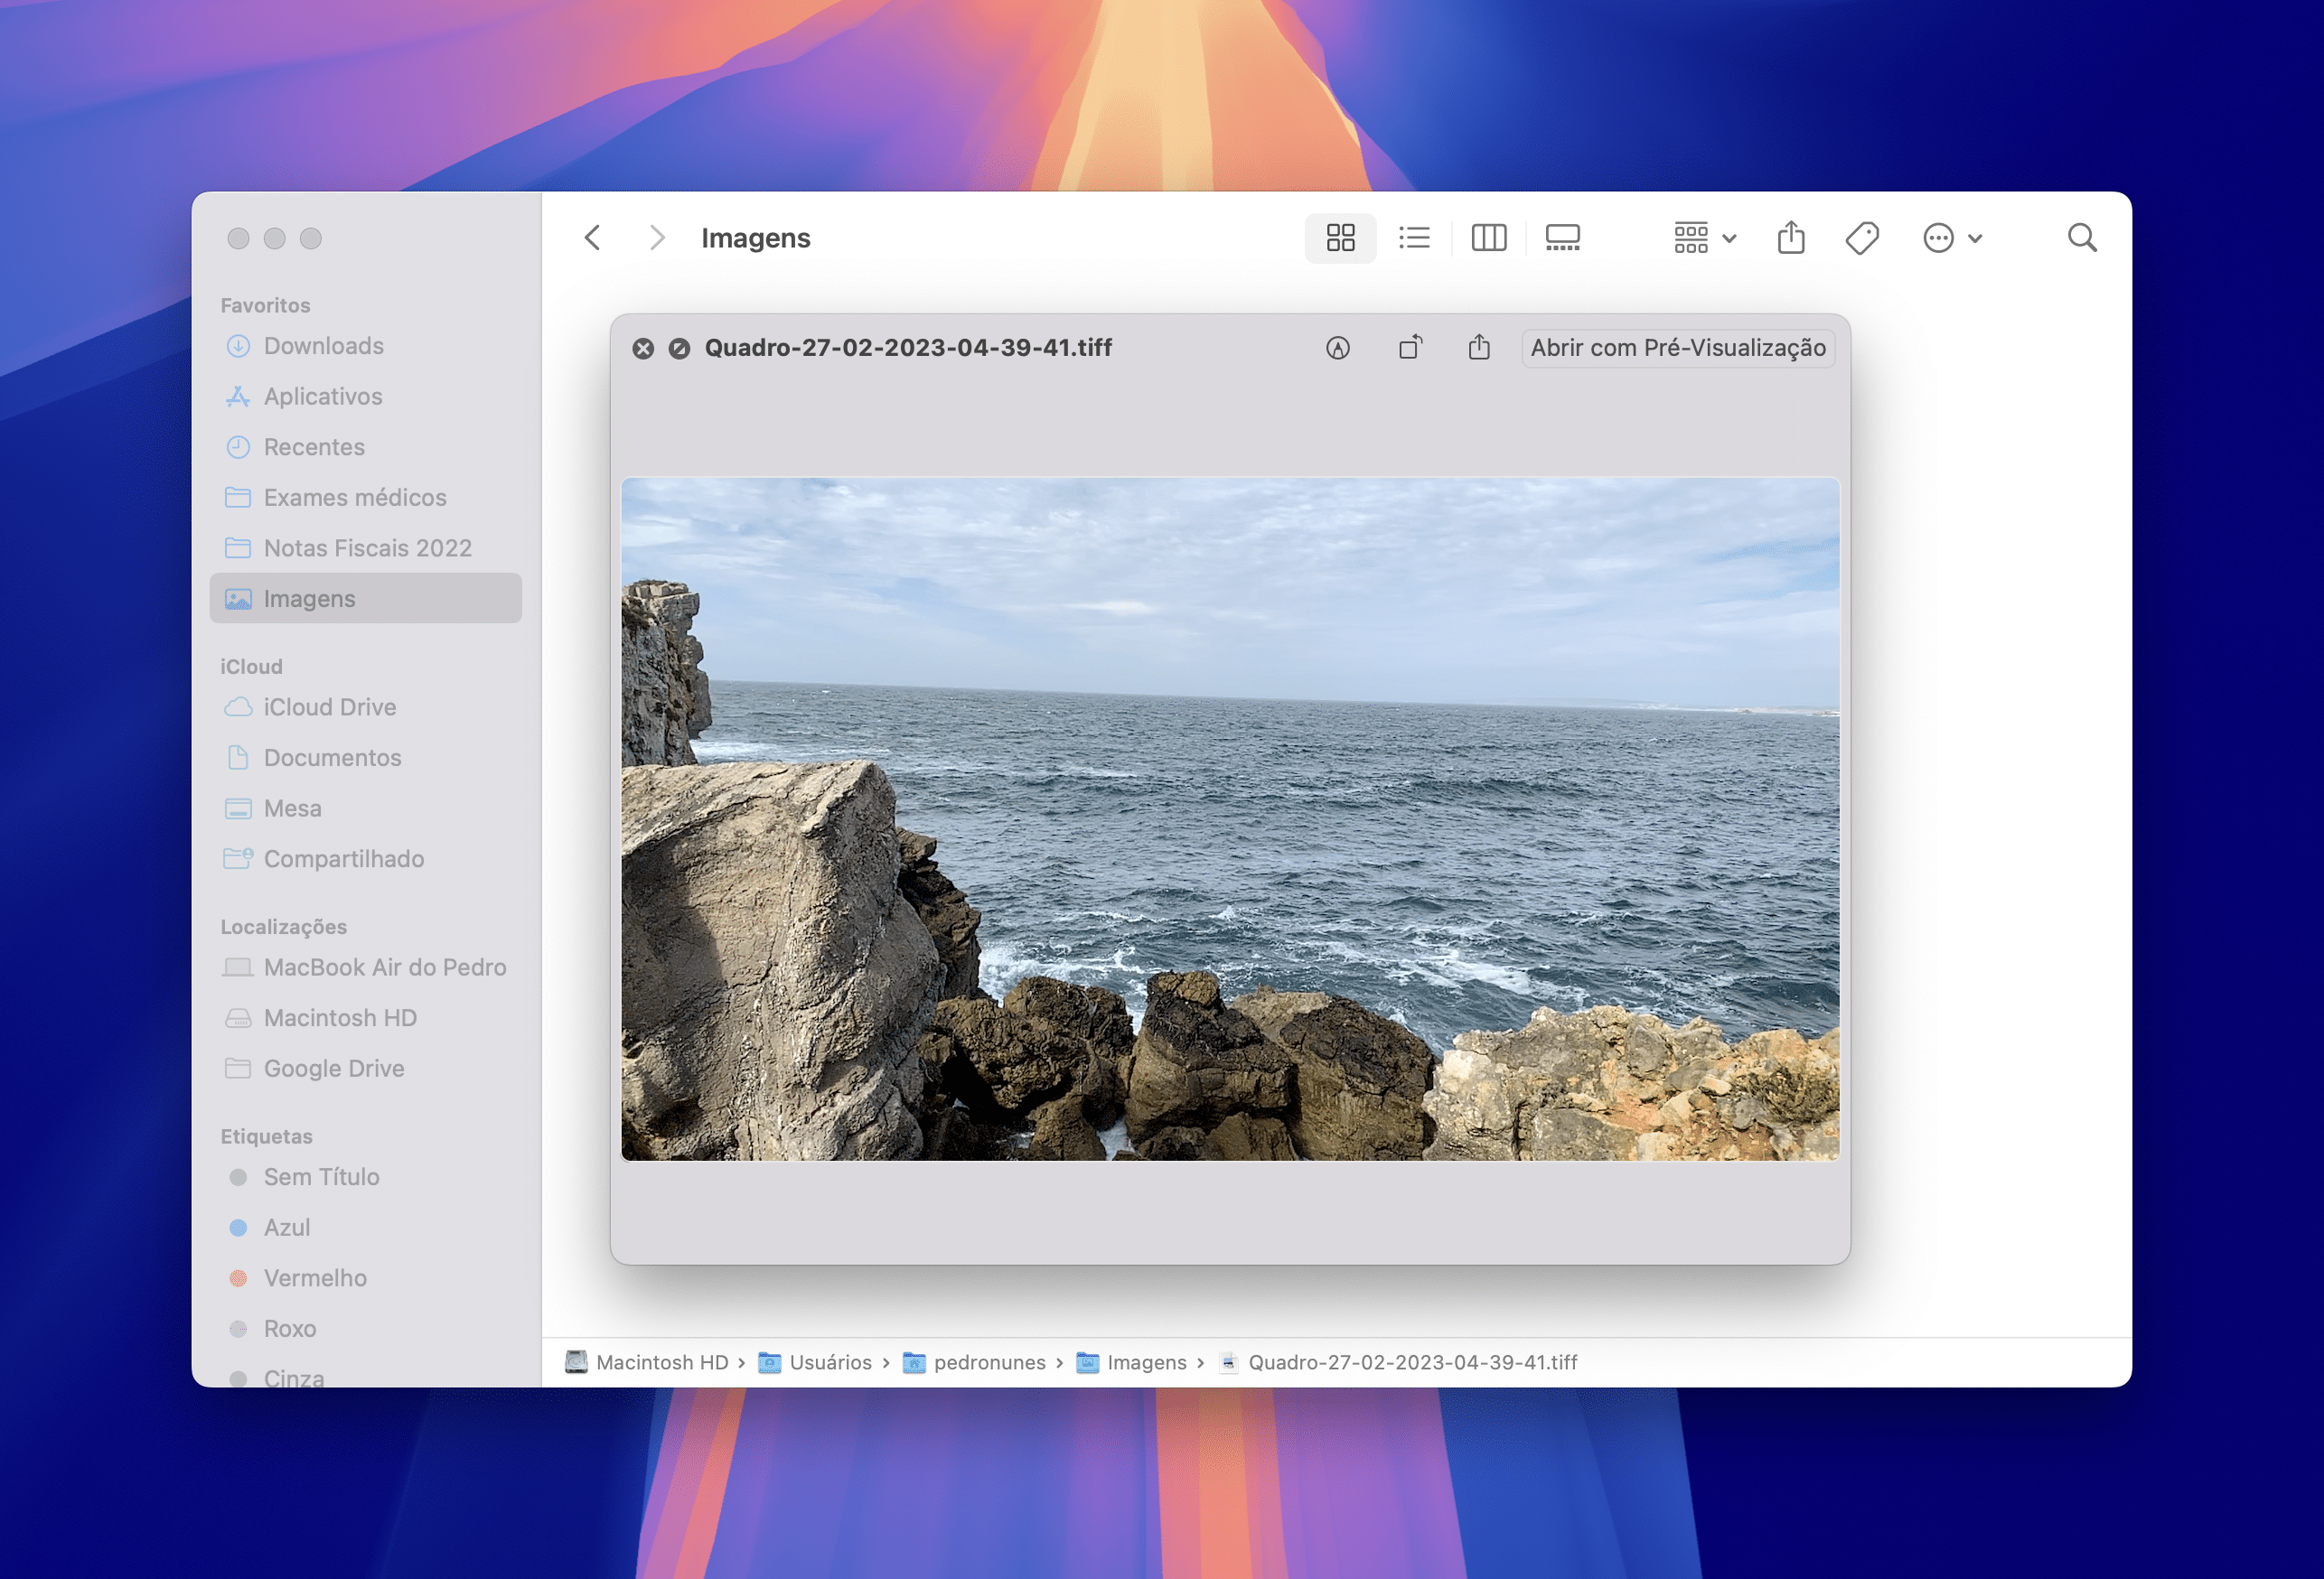2324x1579 pixels.
Task: Click the Localizações section header
Action: [x=283, y=927]
